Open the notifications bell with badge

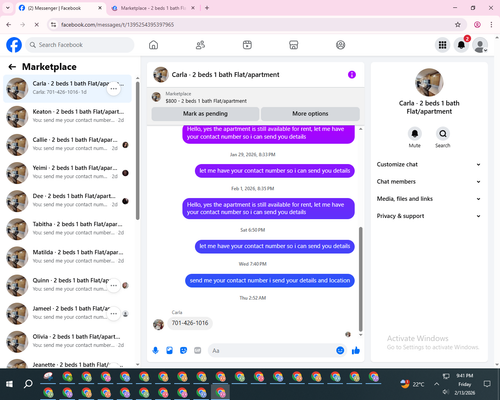pyautogui.click(x=461, y=45)
